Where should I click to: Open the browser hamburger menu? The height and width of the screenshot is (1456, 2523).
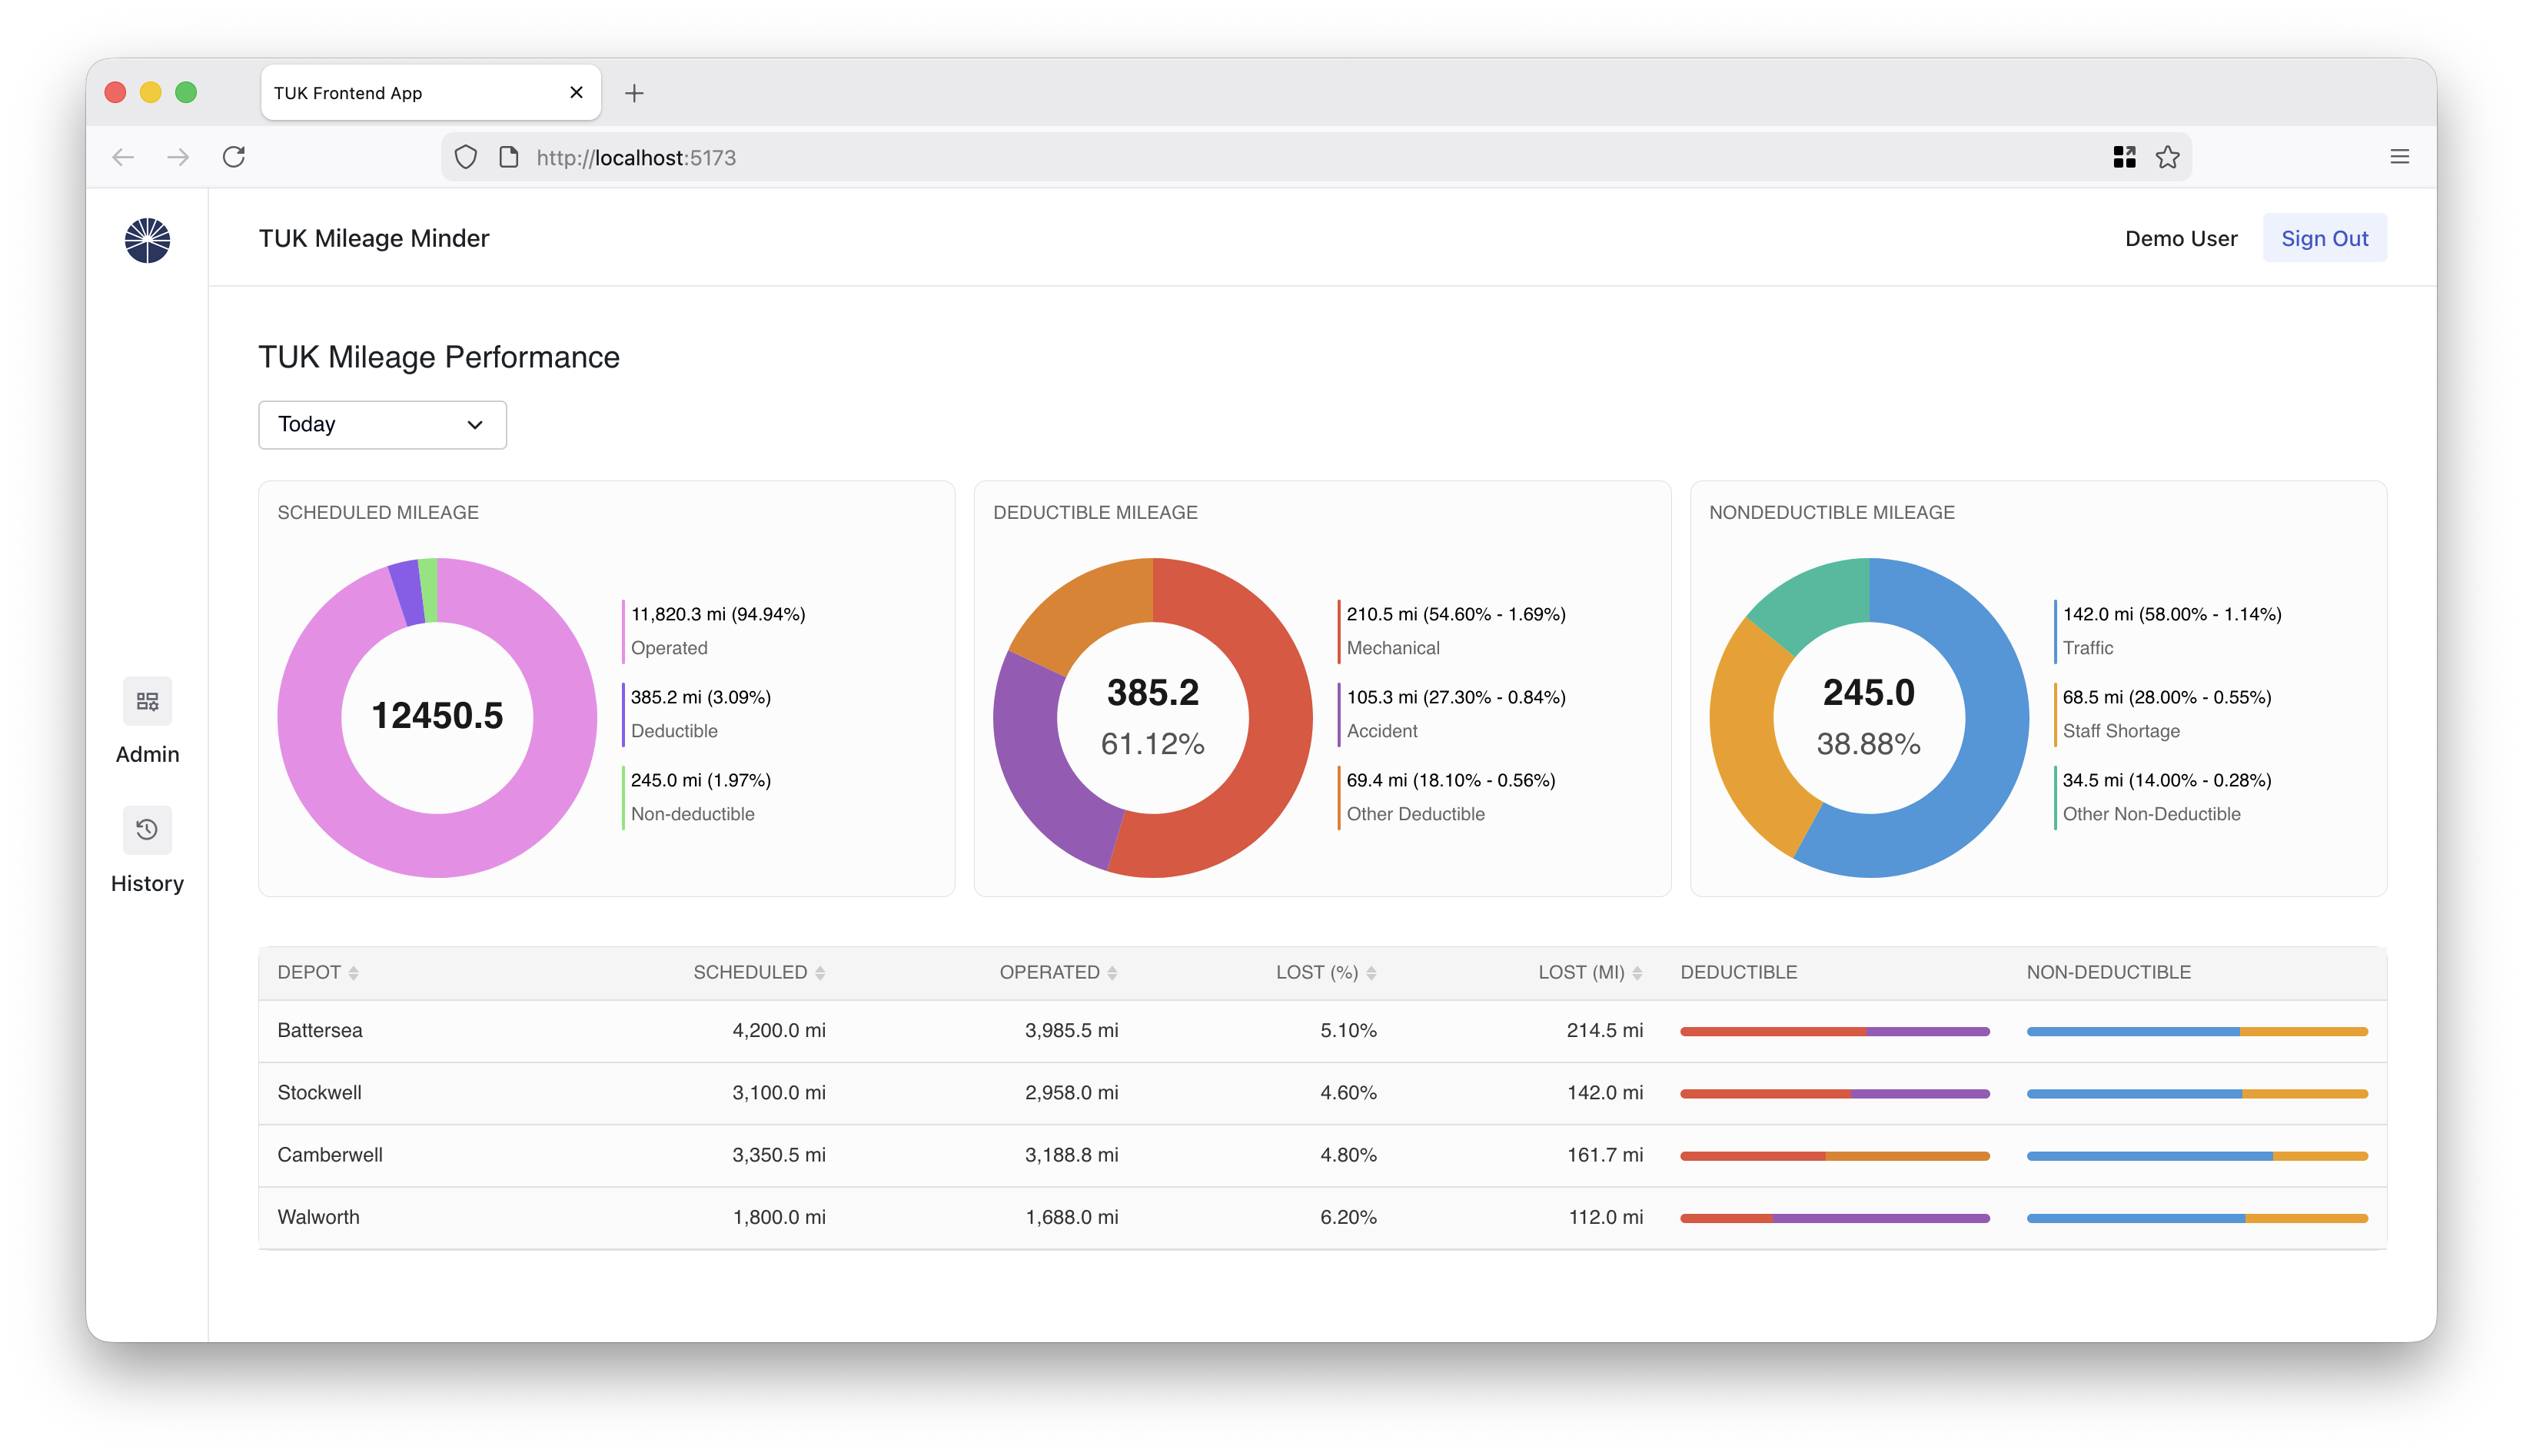tap(2399, 157)
